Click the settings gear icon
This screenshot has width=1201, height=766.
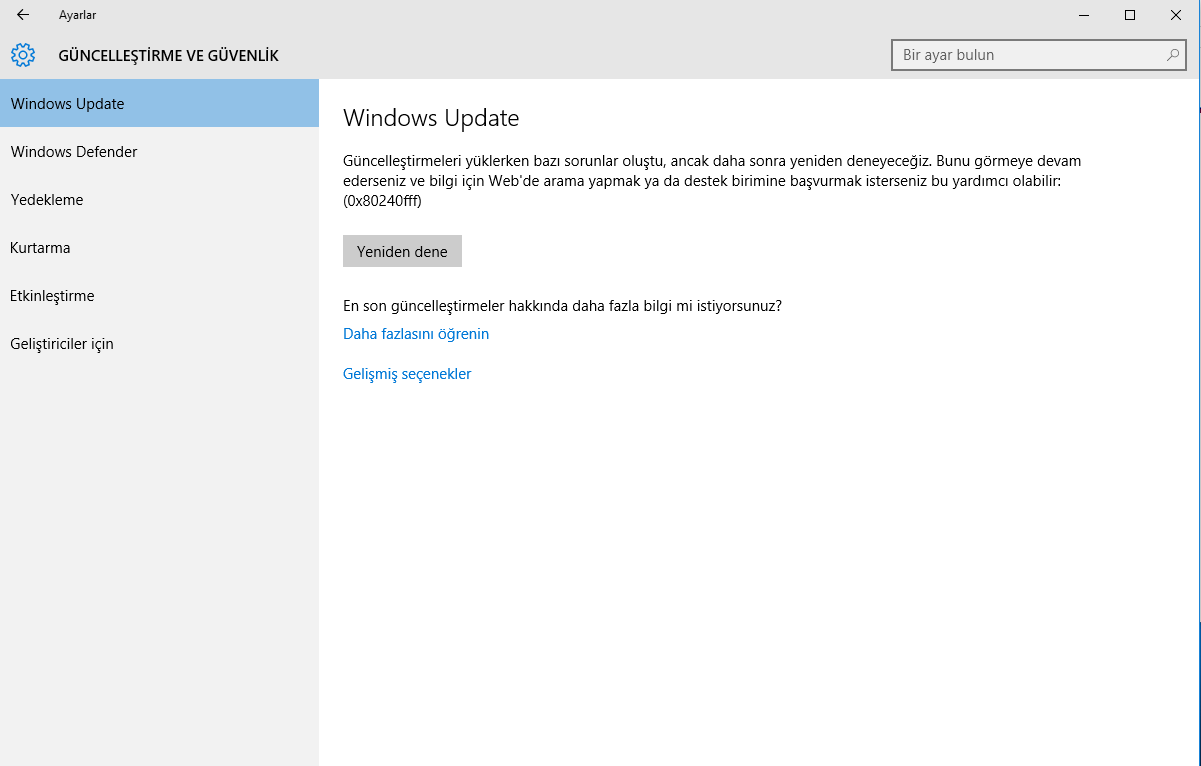[23, 55]
